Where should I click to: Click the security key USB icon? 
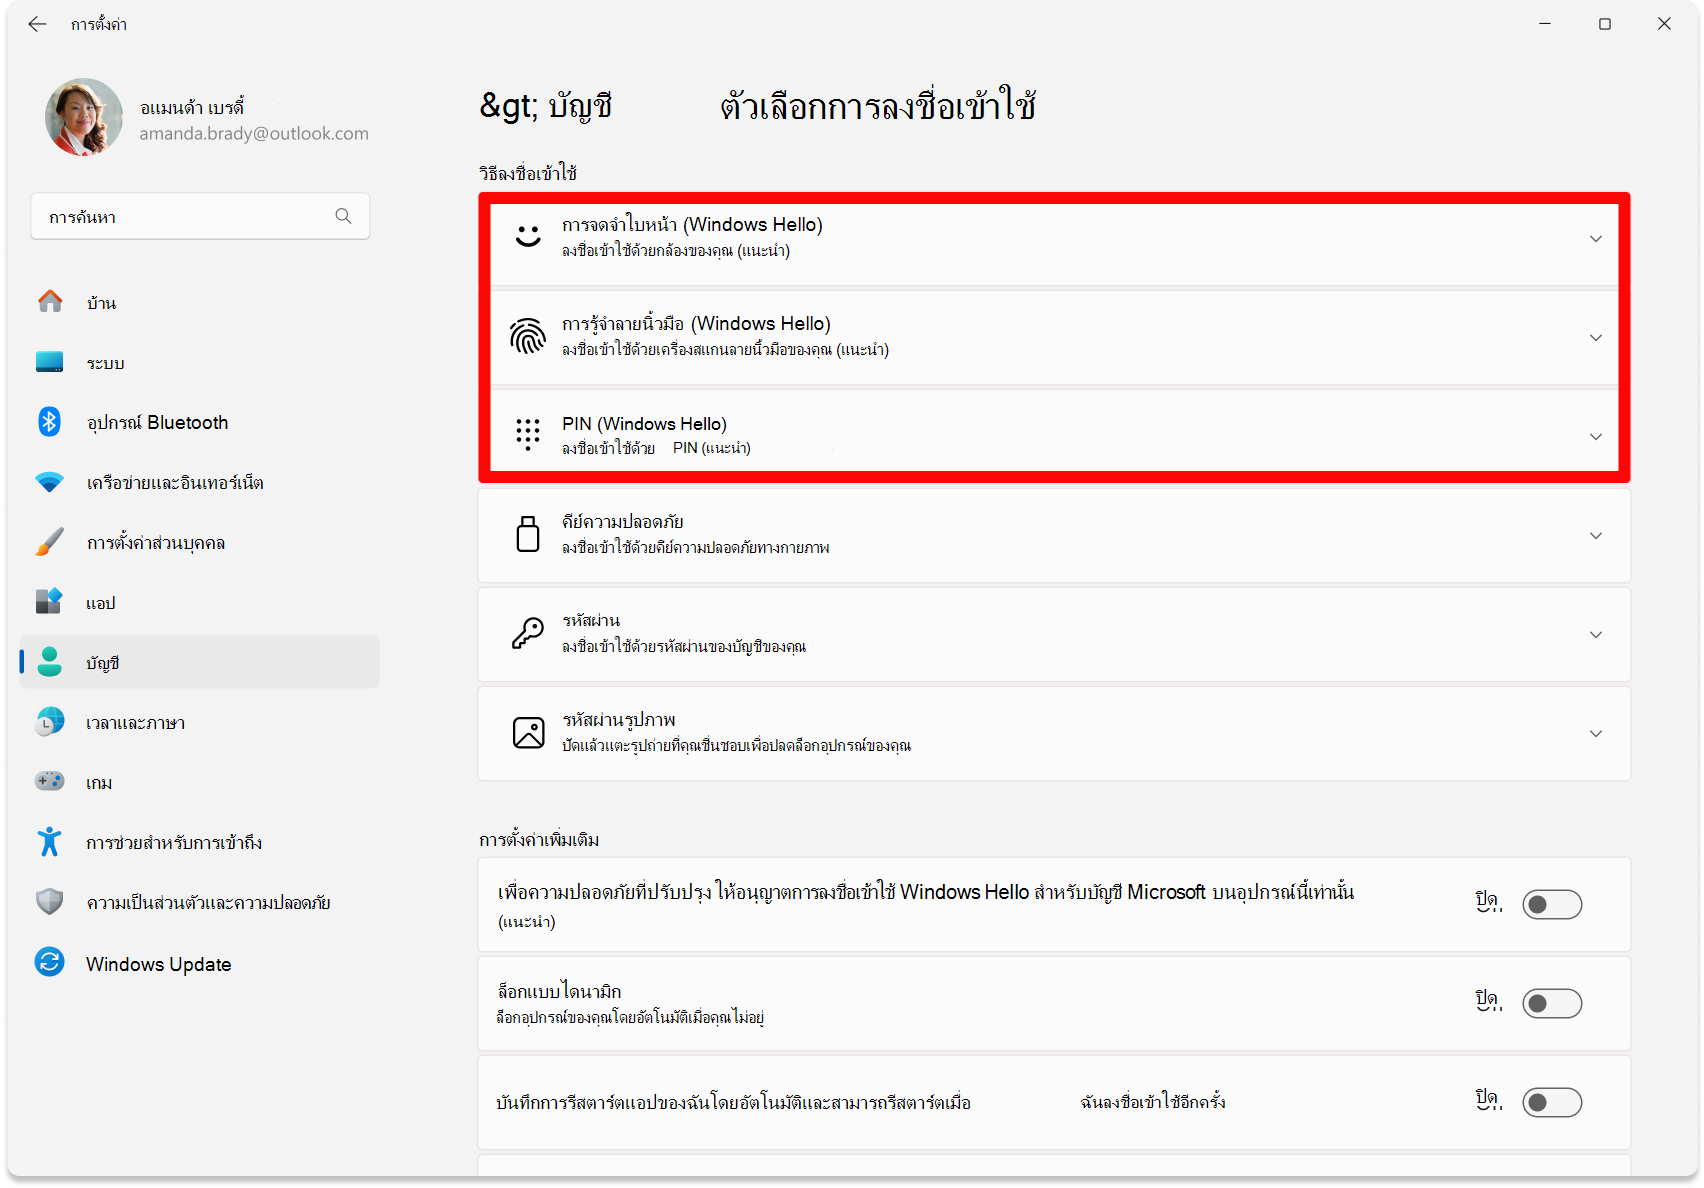528,534
